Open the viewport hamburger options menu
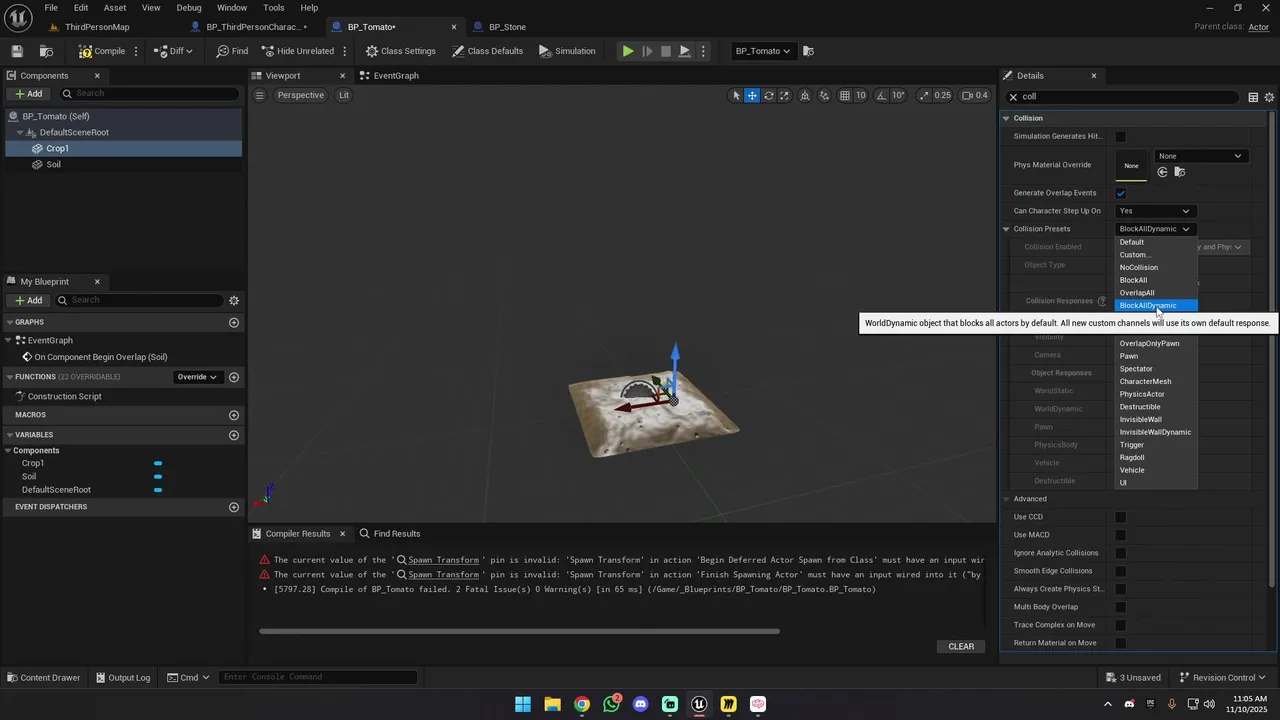This screenshot has height=720, width=1280. (x=259, y=95)
